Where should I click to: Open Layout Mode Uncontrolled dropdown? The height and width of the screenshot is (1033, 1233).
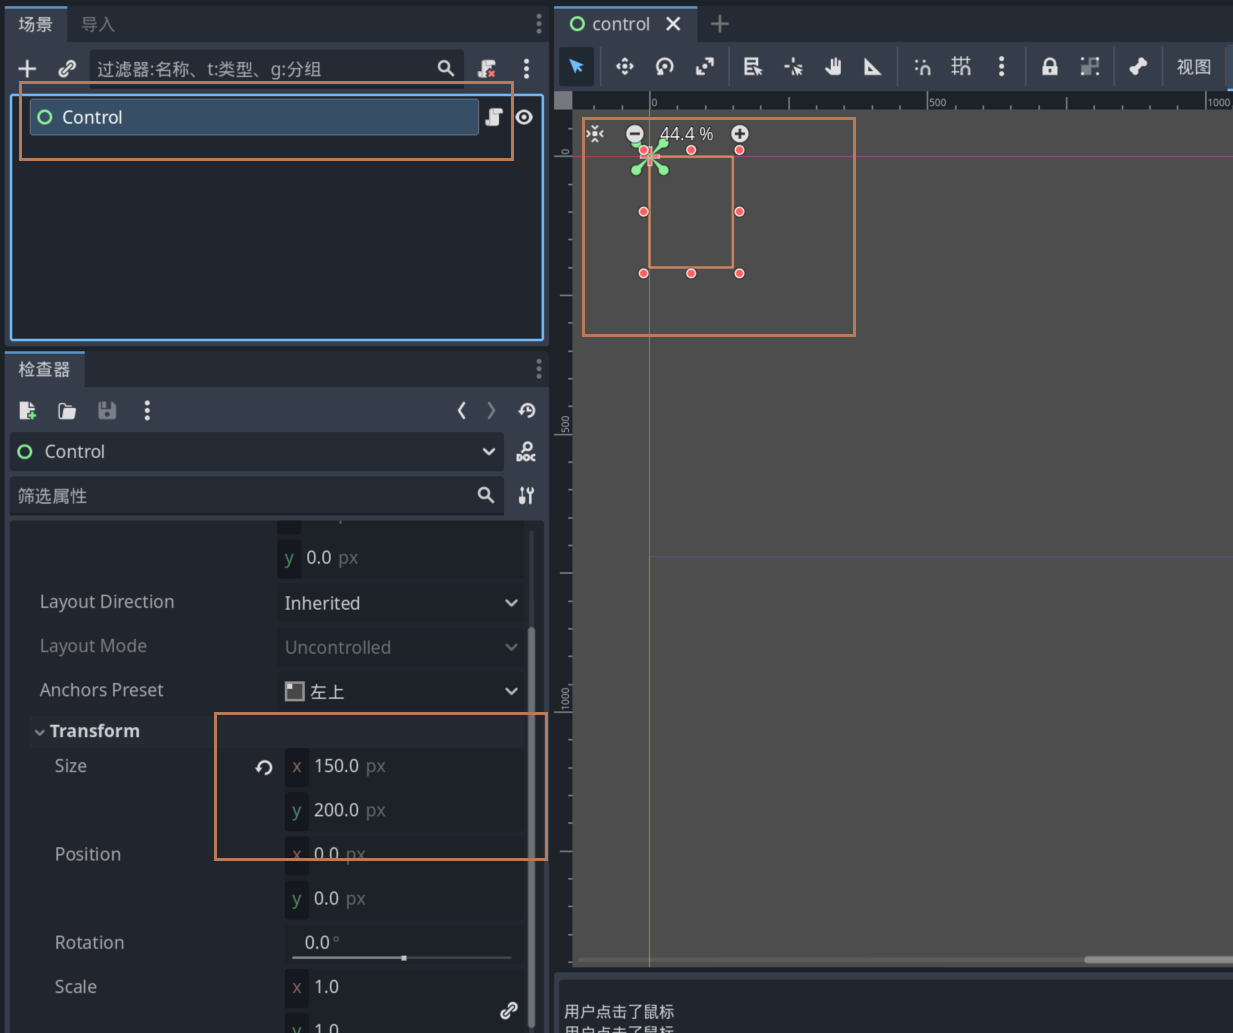(x=401, y=647)
